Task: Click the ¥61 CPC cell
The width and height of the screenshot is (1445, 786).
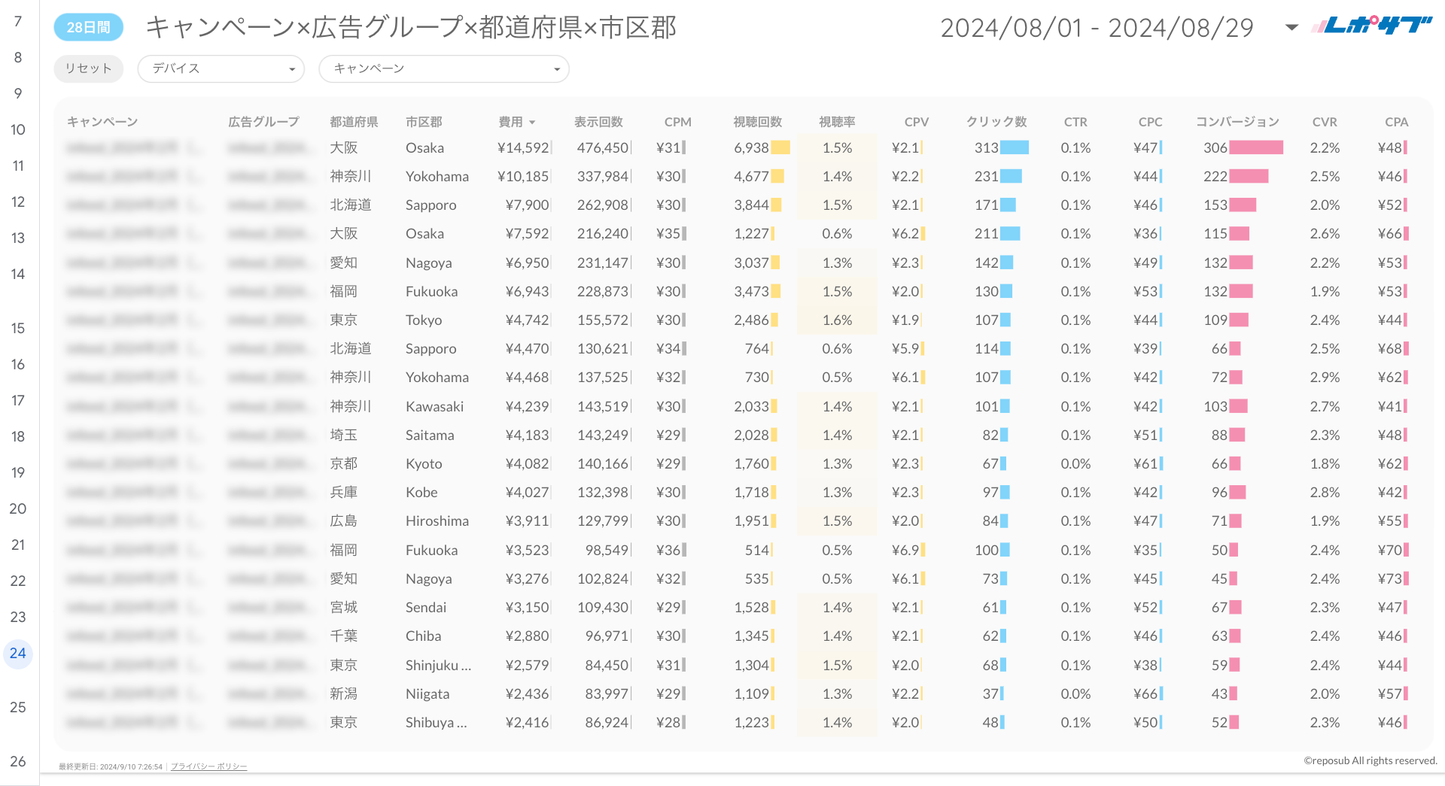Action: coord(1146,464)
